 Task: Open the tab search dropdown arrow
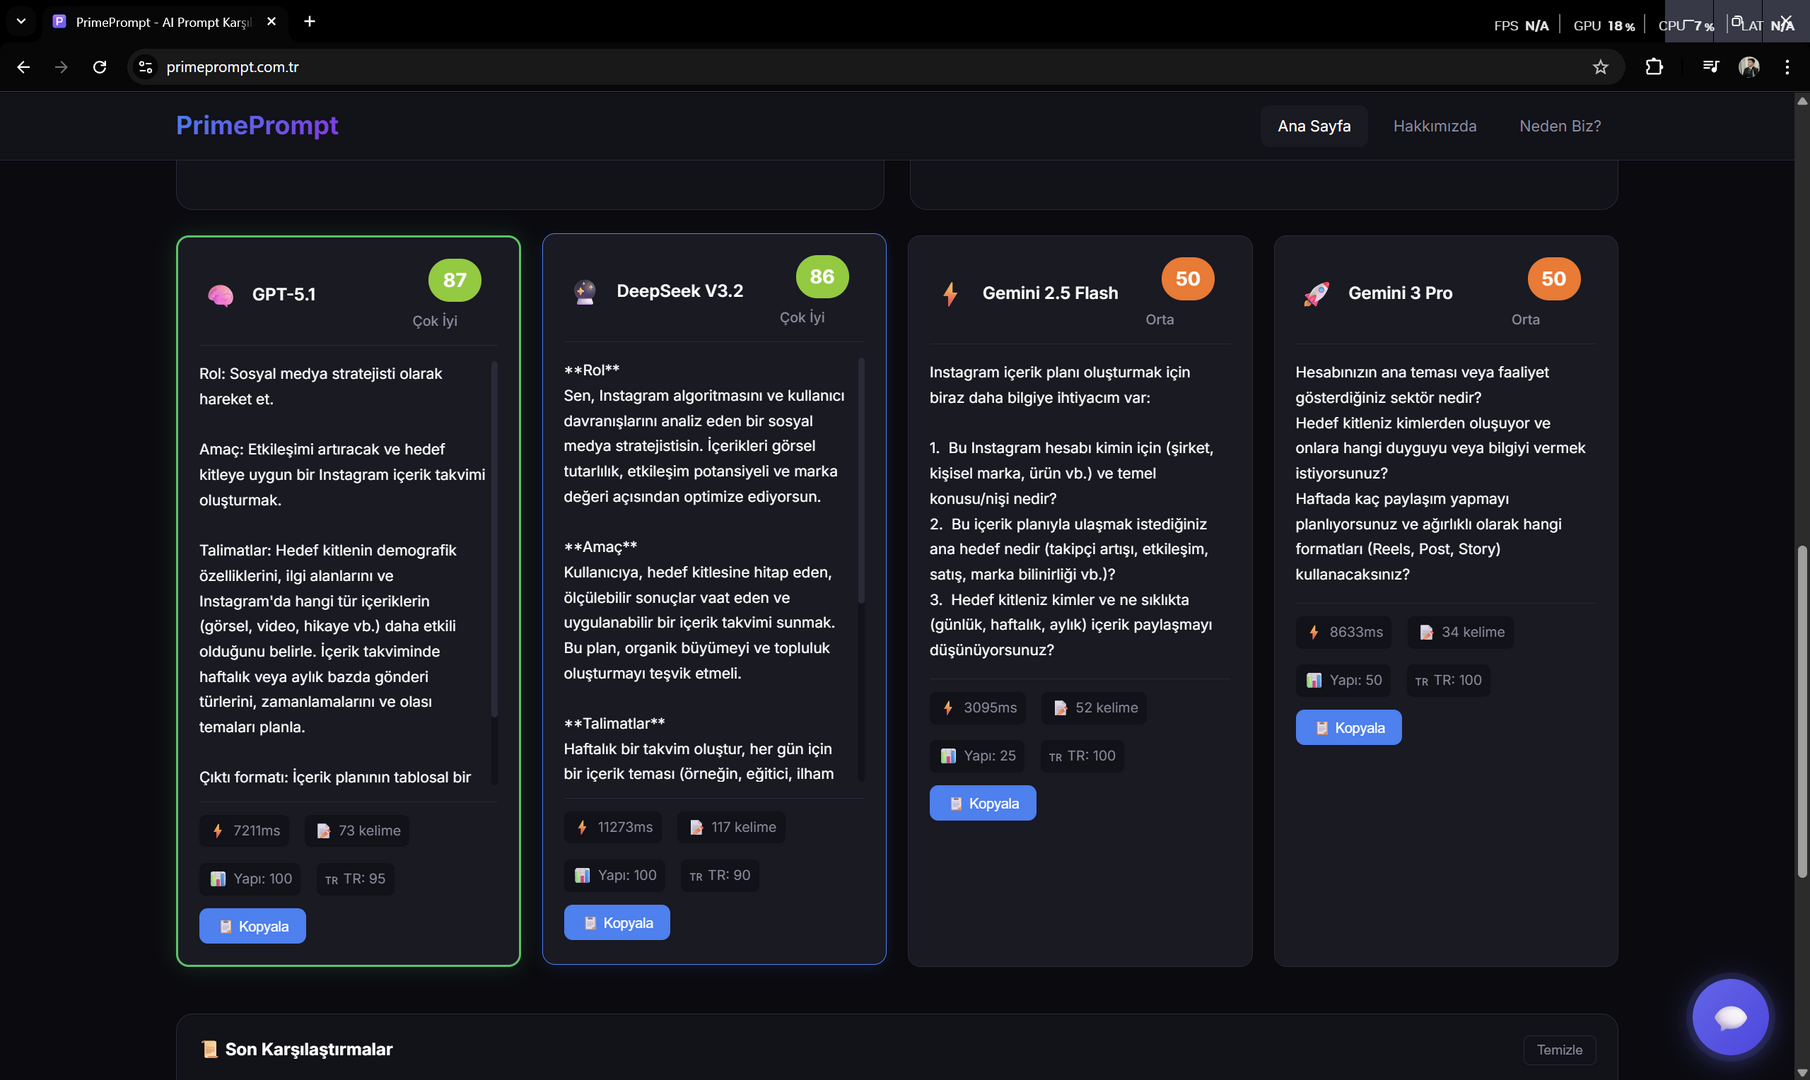pos(21,21)
